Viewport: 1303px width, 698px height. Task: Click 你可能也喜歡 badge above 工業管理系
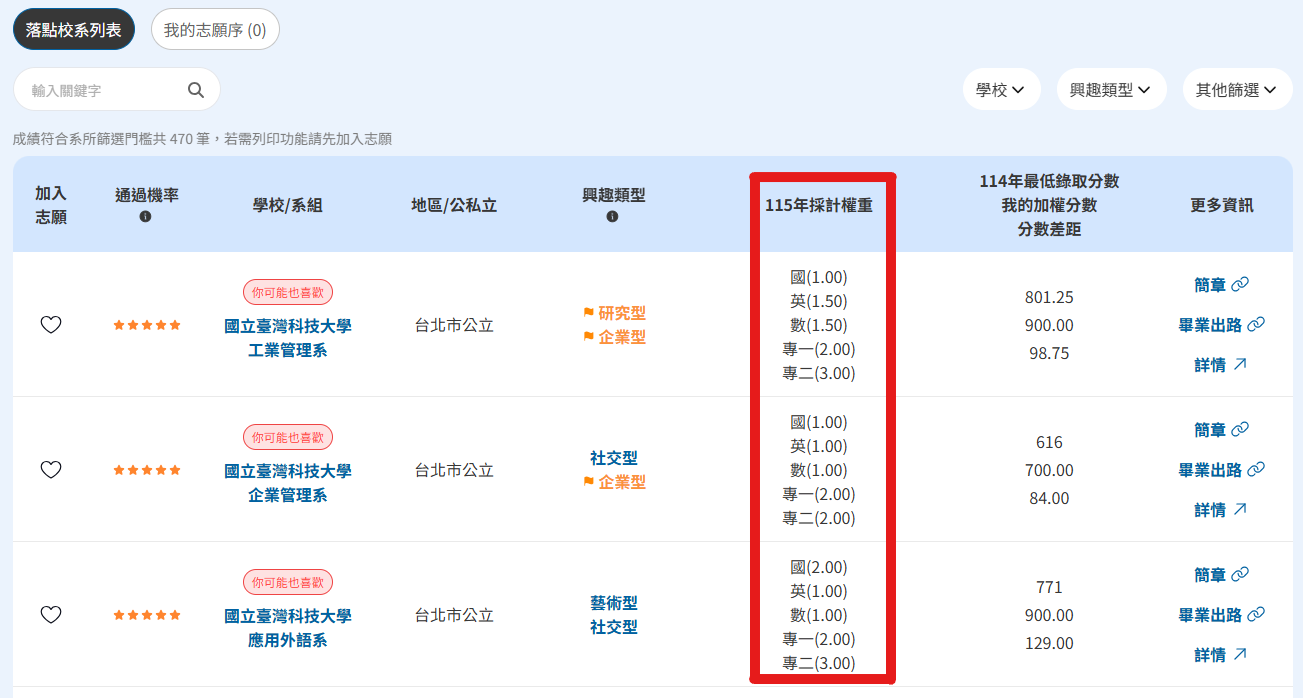point(288,292)
